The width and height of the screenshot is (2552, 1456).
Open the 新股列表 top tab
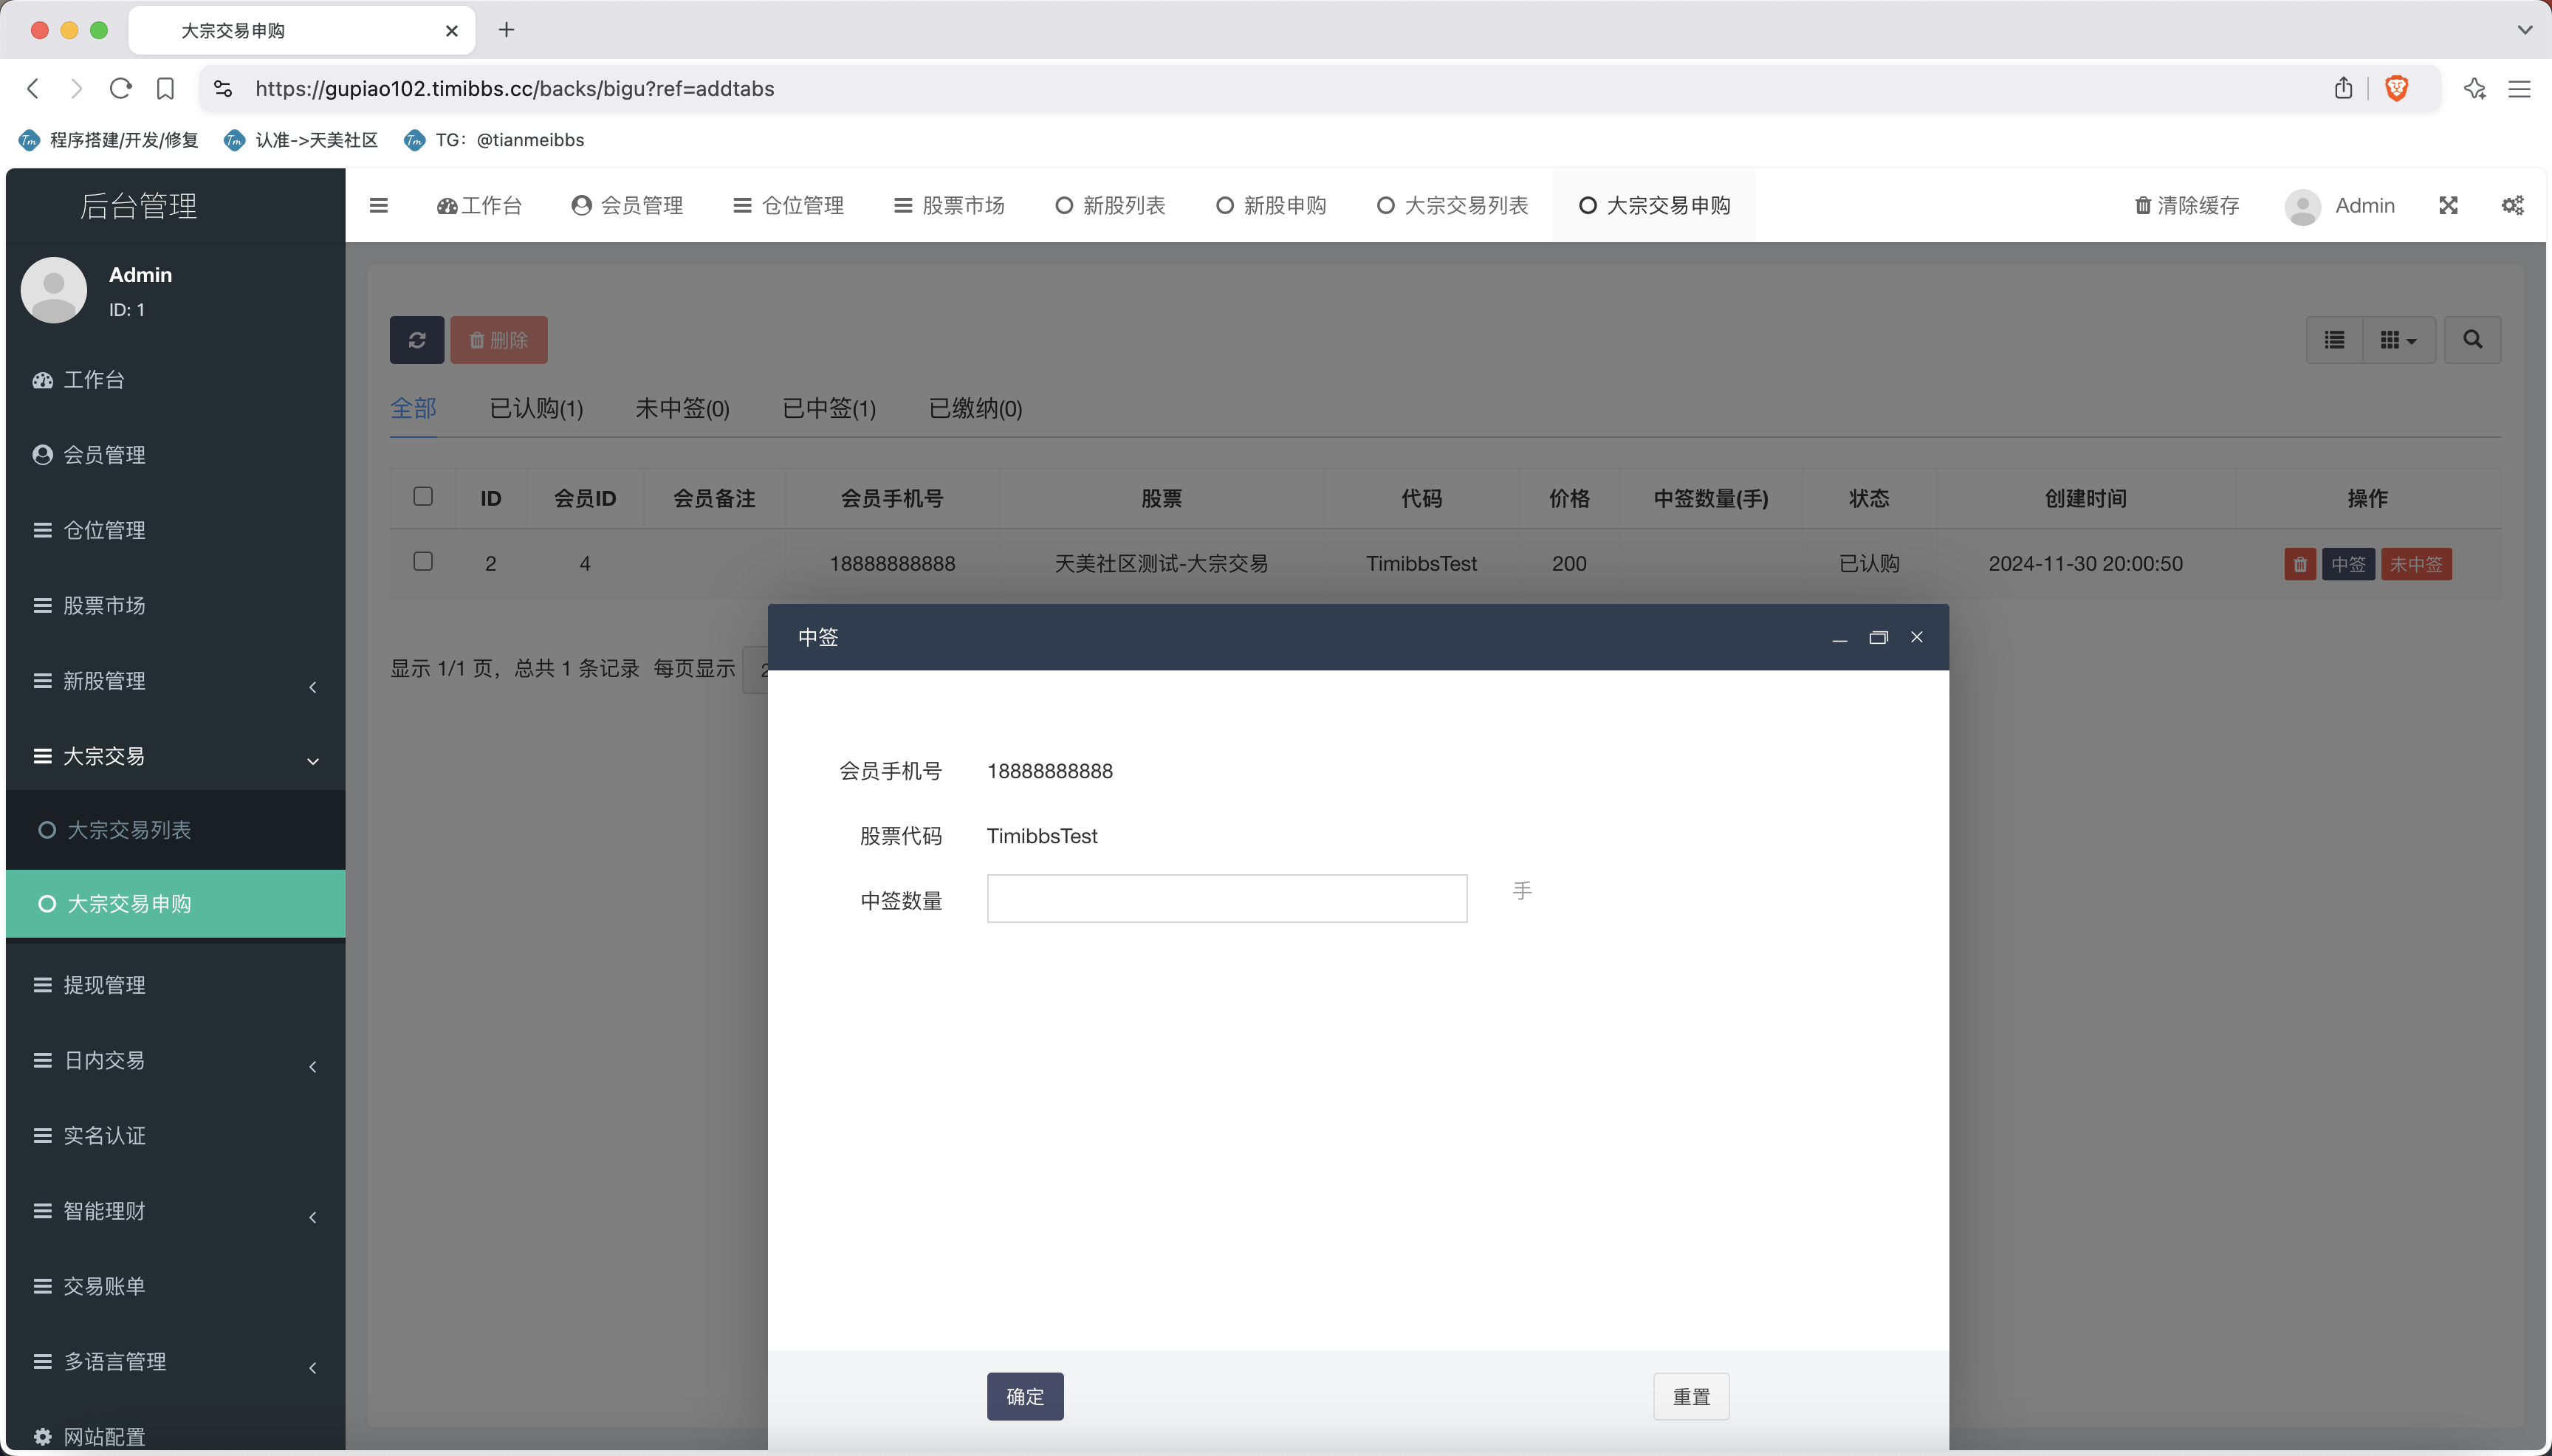(x=1110, y=205)
